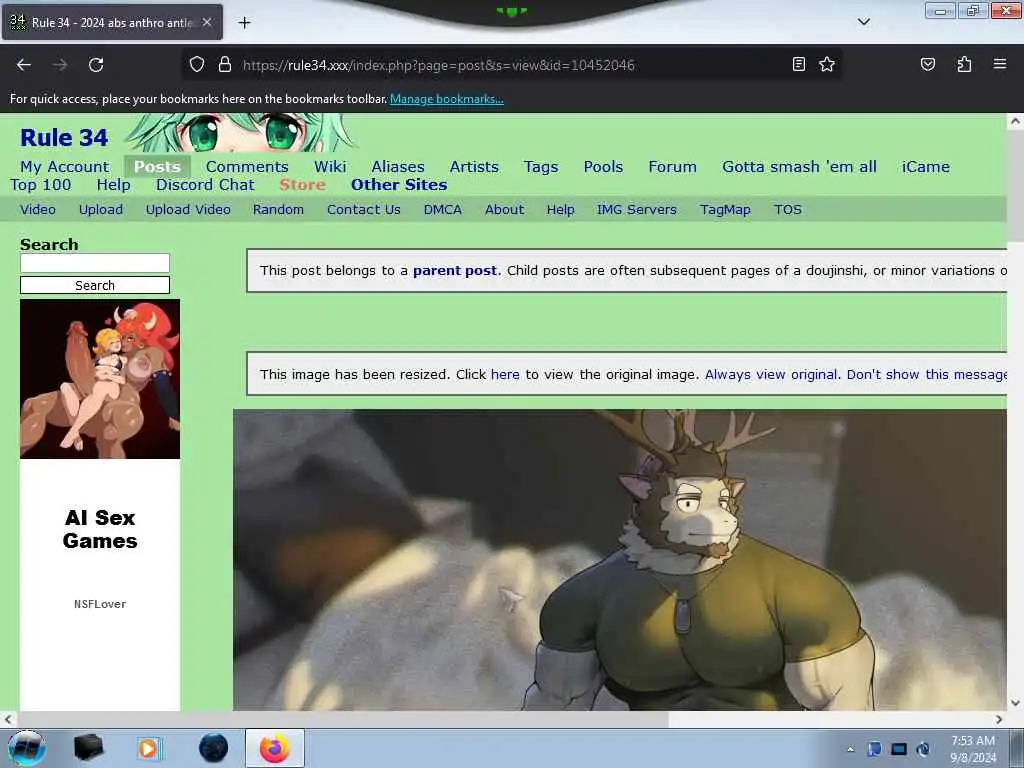Open the Tags page
The width and height of the screenshot is (1024, 768).
pos(541,167)
